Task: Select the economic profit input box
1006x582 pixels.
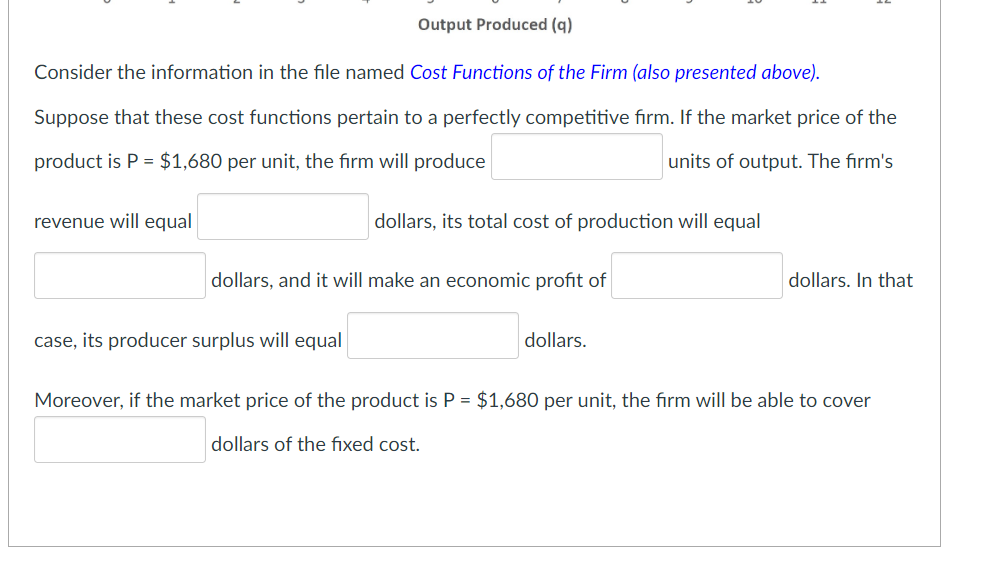Action: (x=696, y=275)
